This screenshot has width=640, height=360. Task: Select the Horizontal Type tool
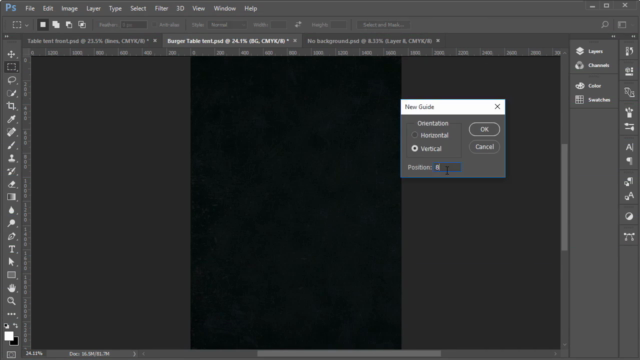(x=11, y=249)
